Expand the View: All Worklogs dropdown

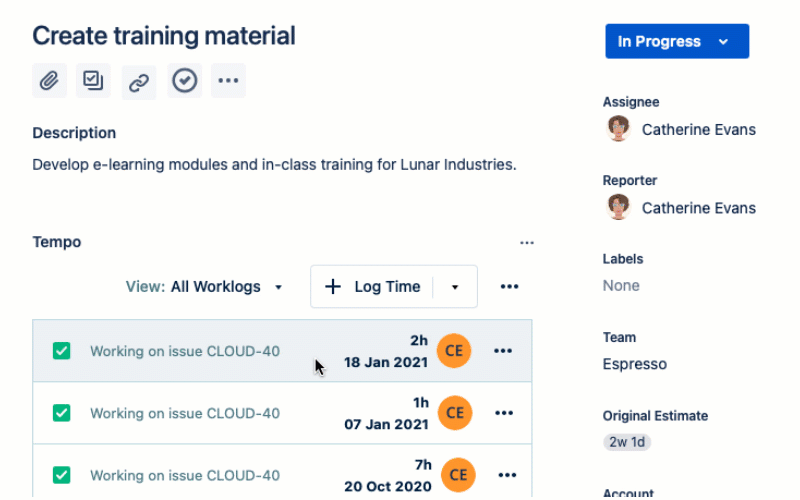pos(205,287)
